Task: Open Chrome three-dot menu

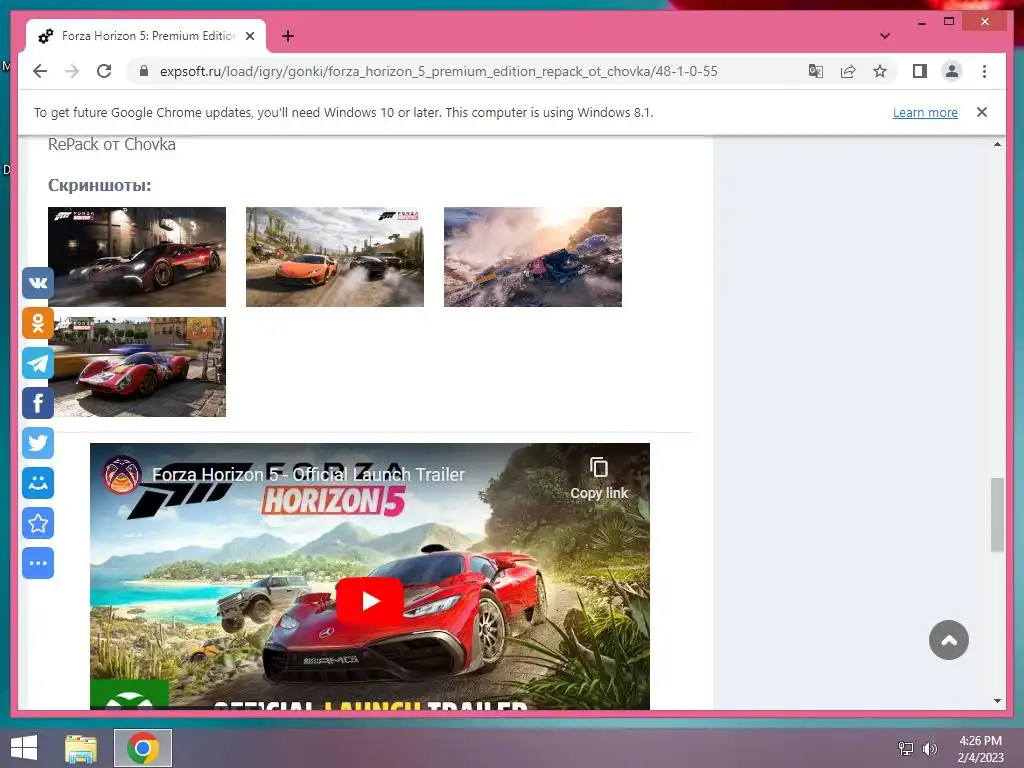Action: tap(984, 71)
